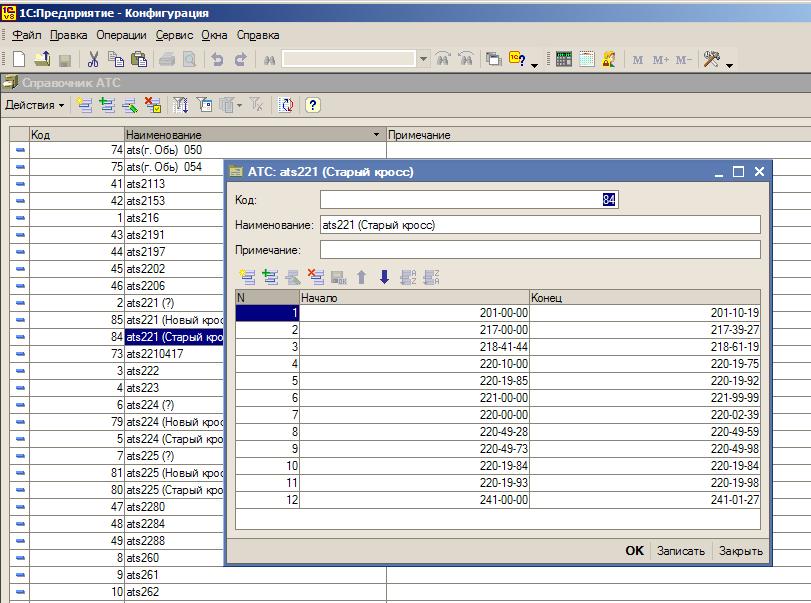Expand the search text combo box arrow

pyautogui.click(x=424, y=59)
